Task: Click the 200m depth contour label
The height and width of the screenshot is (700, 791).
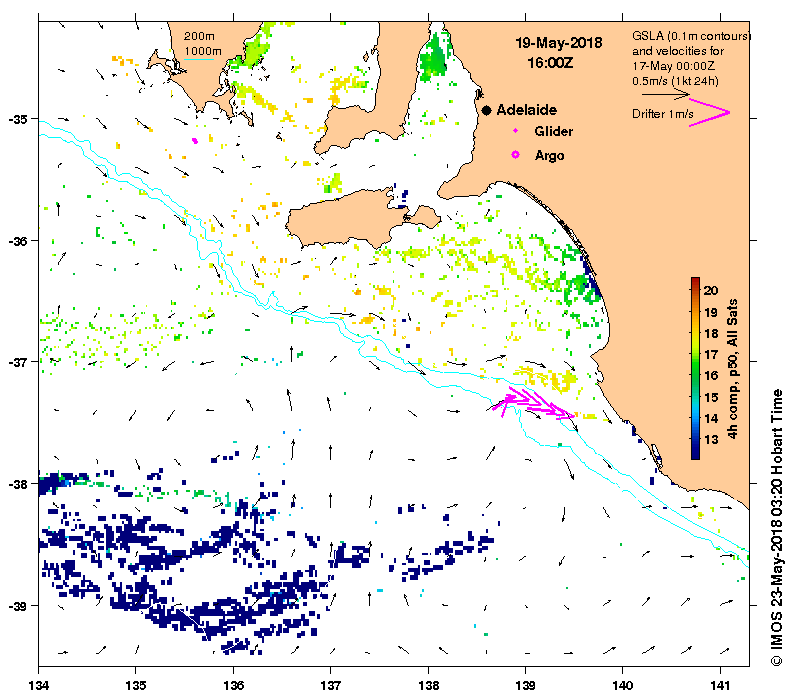Action: pos(199,36)
